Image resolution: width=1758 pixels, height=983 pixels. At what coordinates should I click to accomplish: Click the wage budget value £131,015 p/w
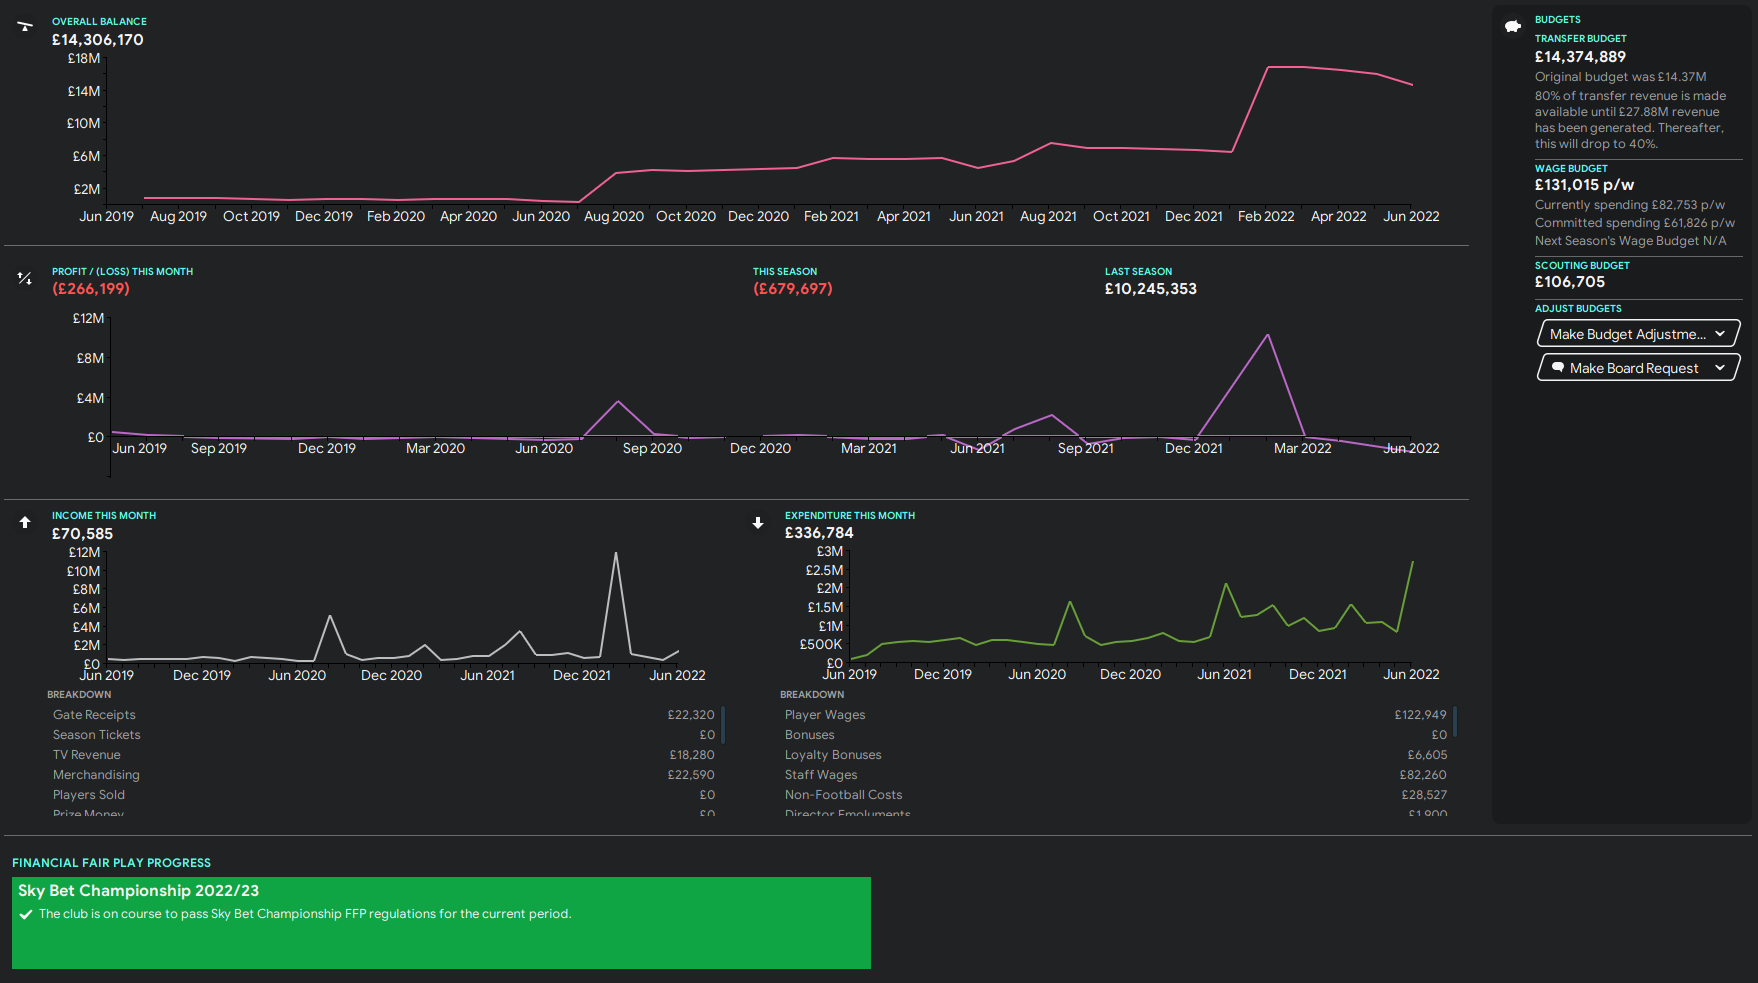pyautogui.click(x=1584, y=185)
